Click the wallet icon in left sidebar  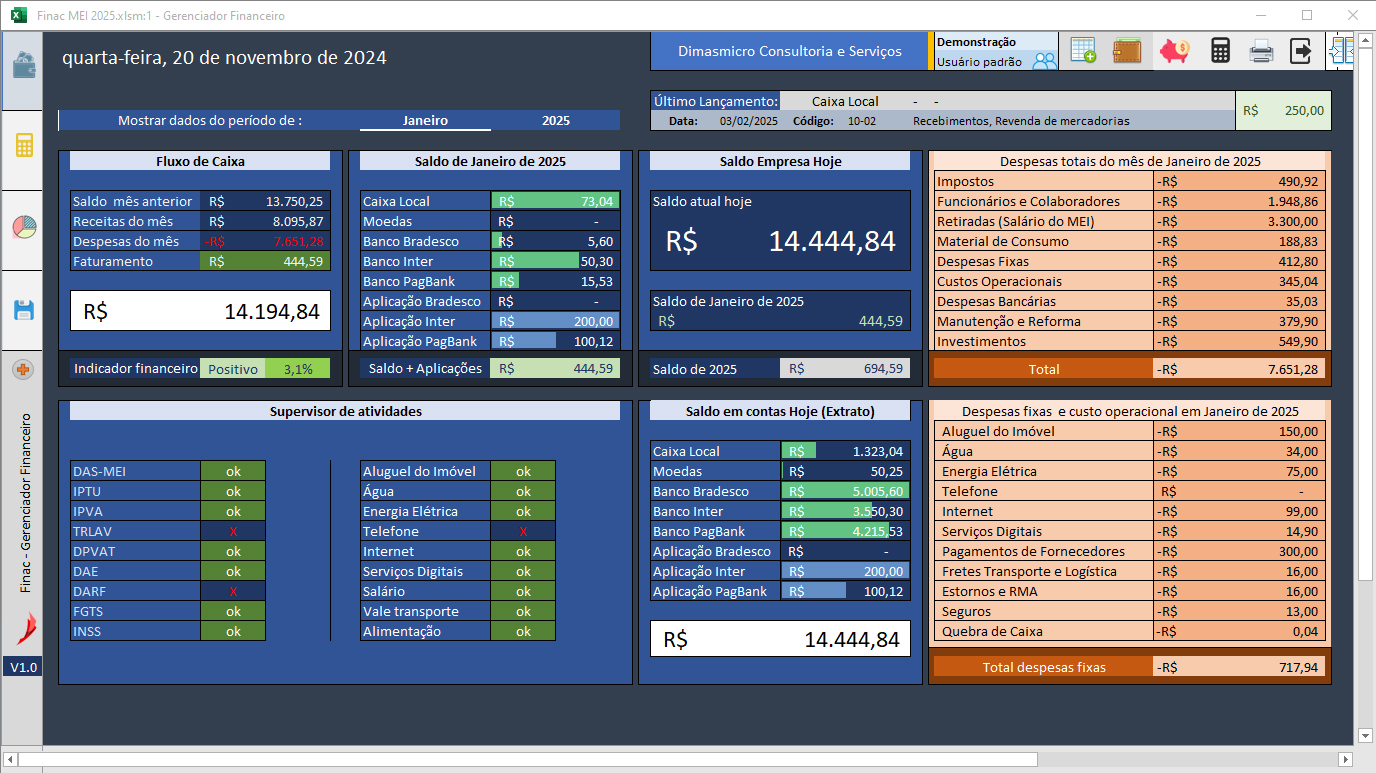23,66
